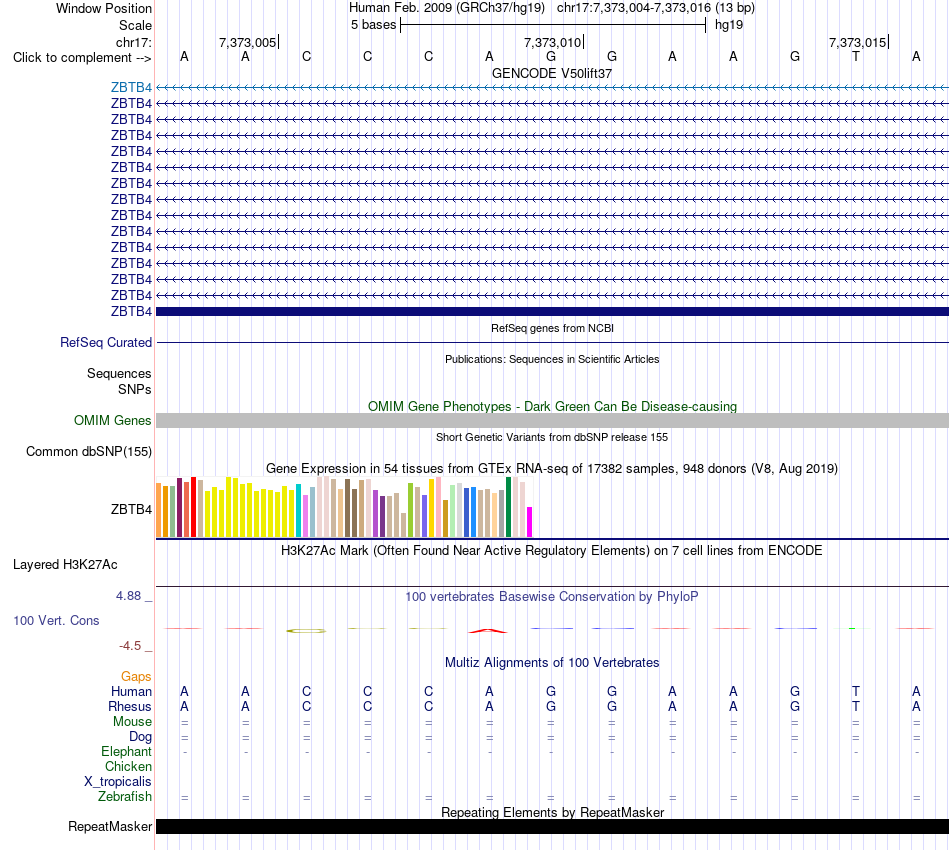The width and height of the screenshot is (950, 850).
Task: Click the black RepeatMasker element bar
Action: (x=552, y=827)
